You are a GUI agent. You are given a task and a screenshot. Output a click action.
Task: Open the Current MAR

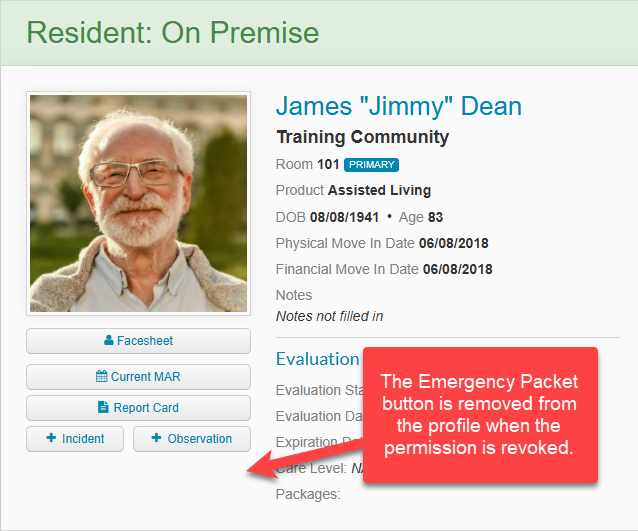[138, 377]
